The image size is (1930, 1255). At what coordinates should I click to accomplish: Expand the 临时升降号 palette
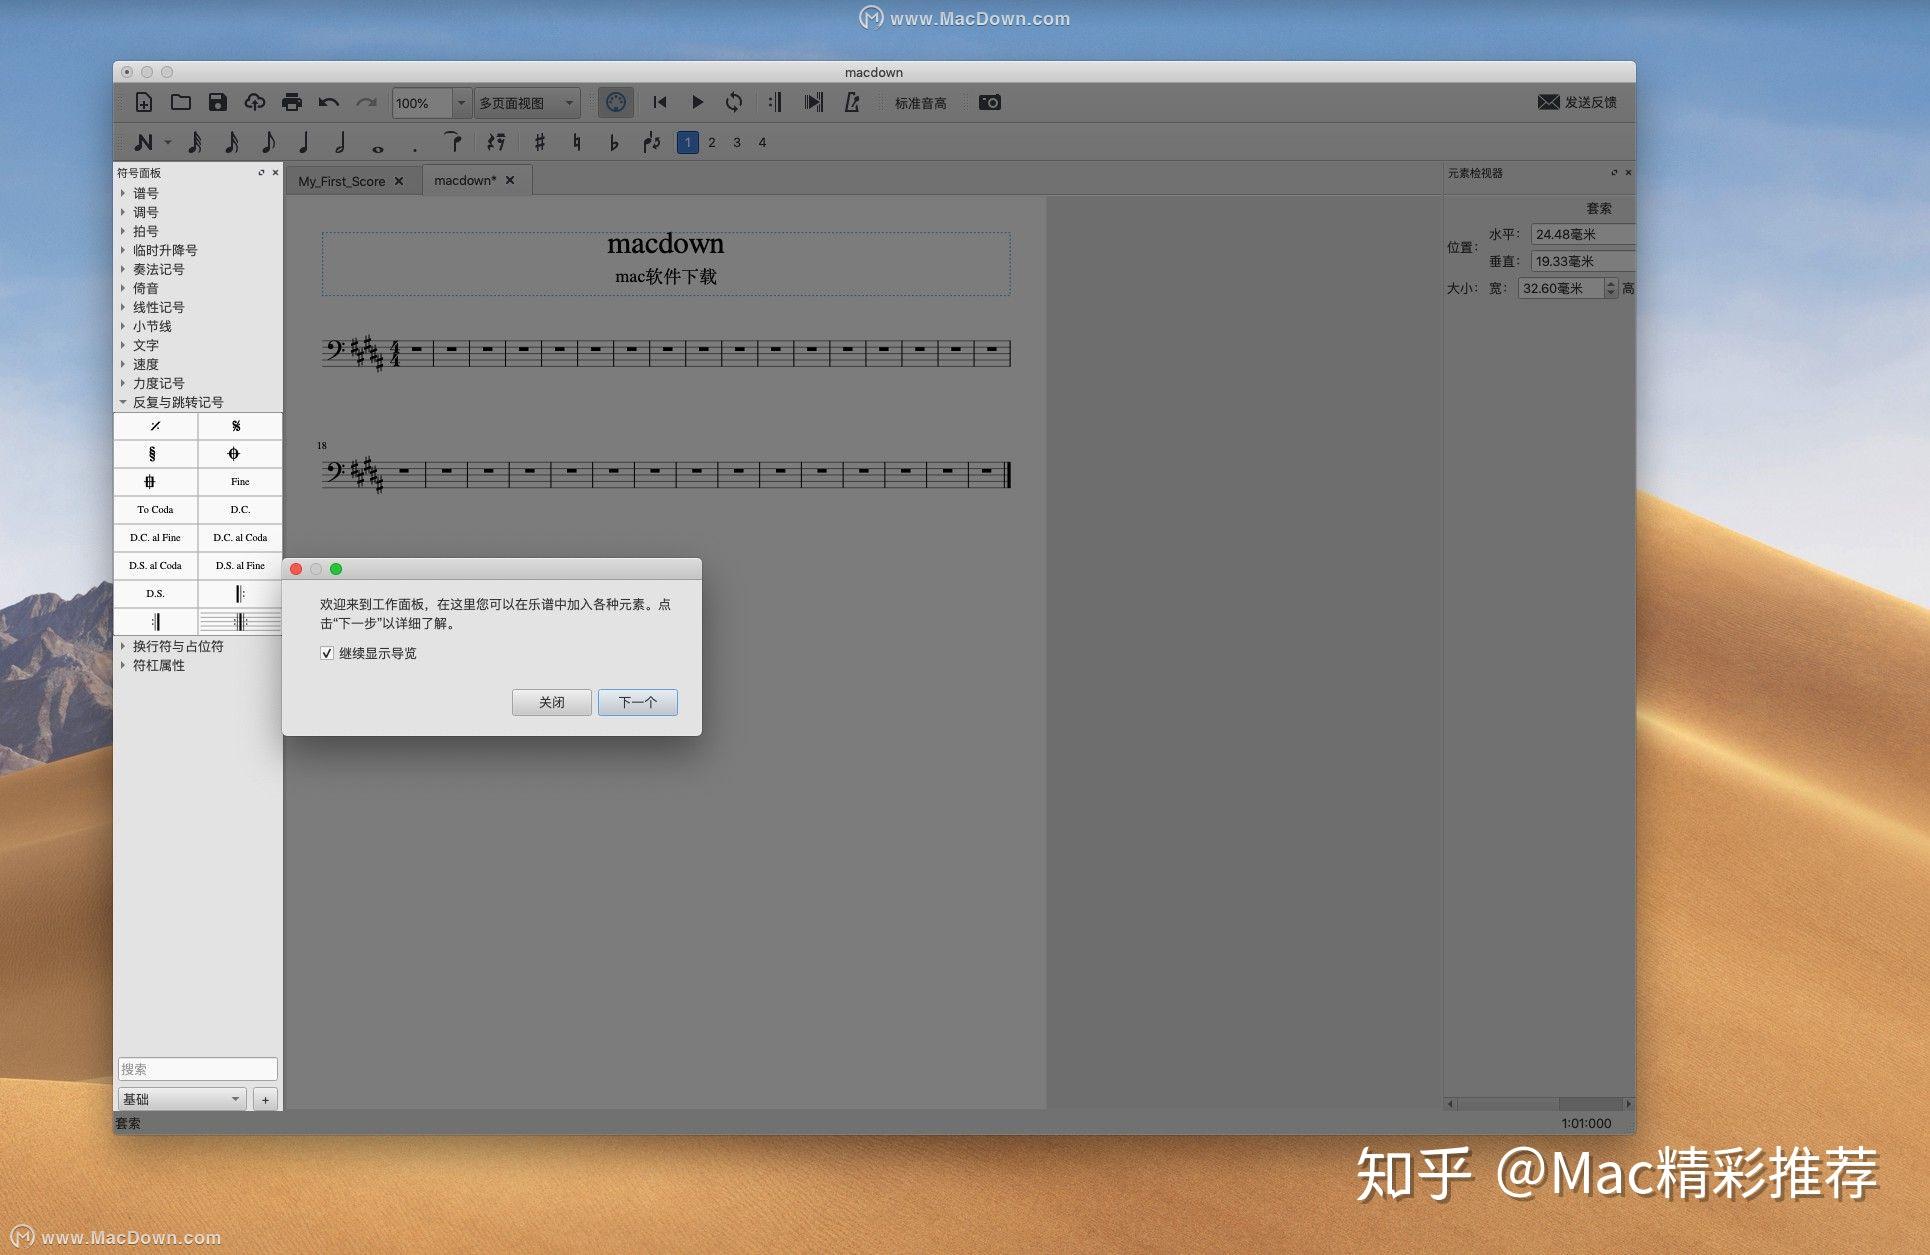point(123,250)
